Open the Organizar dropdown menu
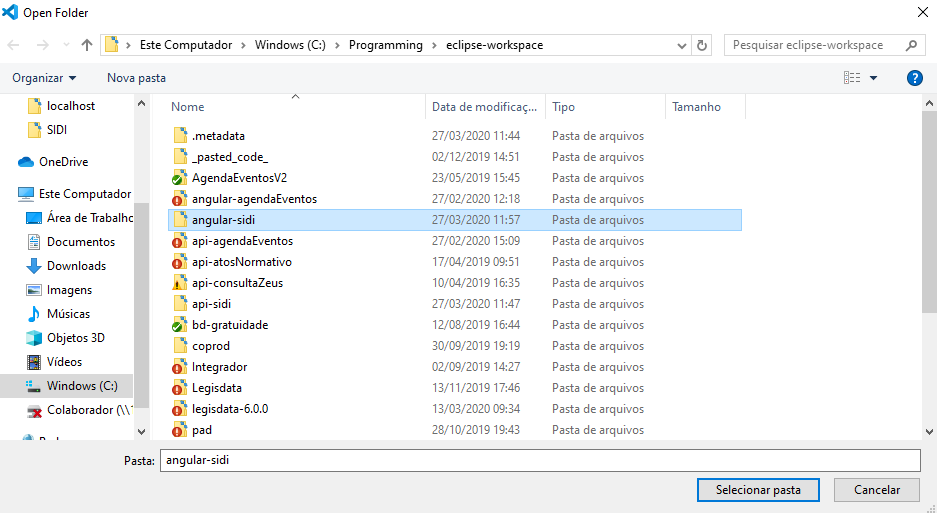 pos(44,78)
